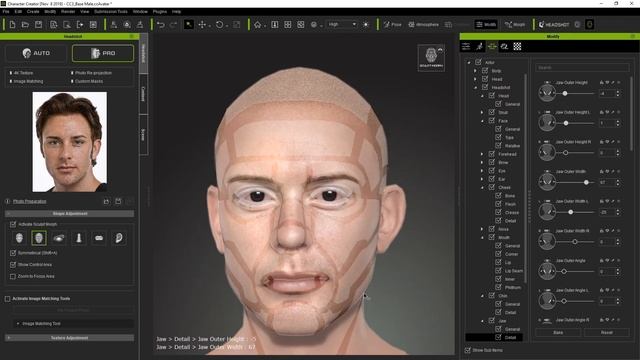640x360 pixels.
Task: Expand the Brow tree node
Action: (x=482, y=162)
